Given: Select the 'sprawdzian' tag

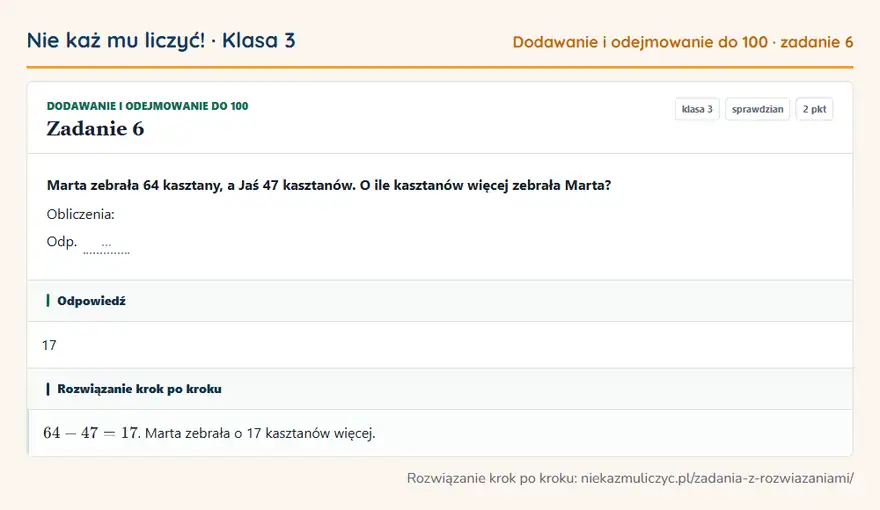Looking at the screenshot, I should coord(757,109).
